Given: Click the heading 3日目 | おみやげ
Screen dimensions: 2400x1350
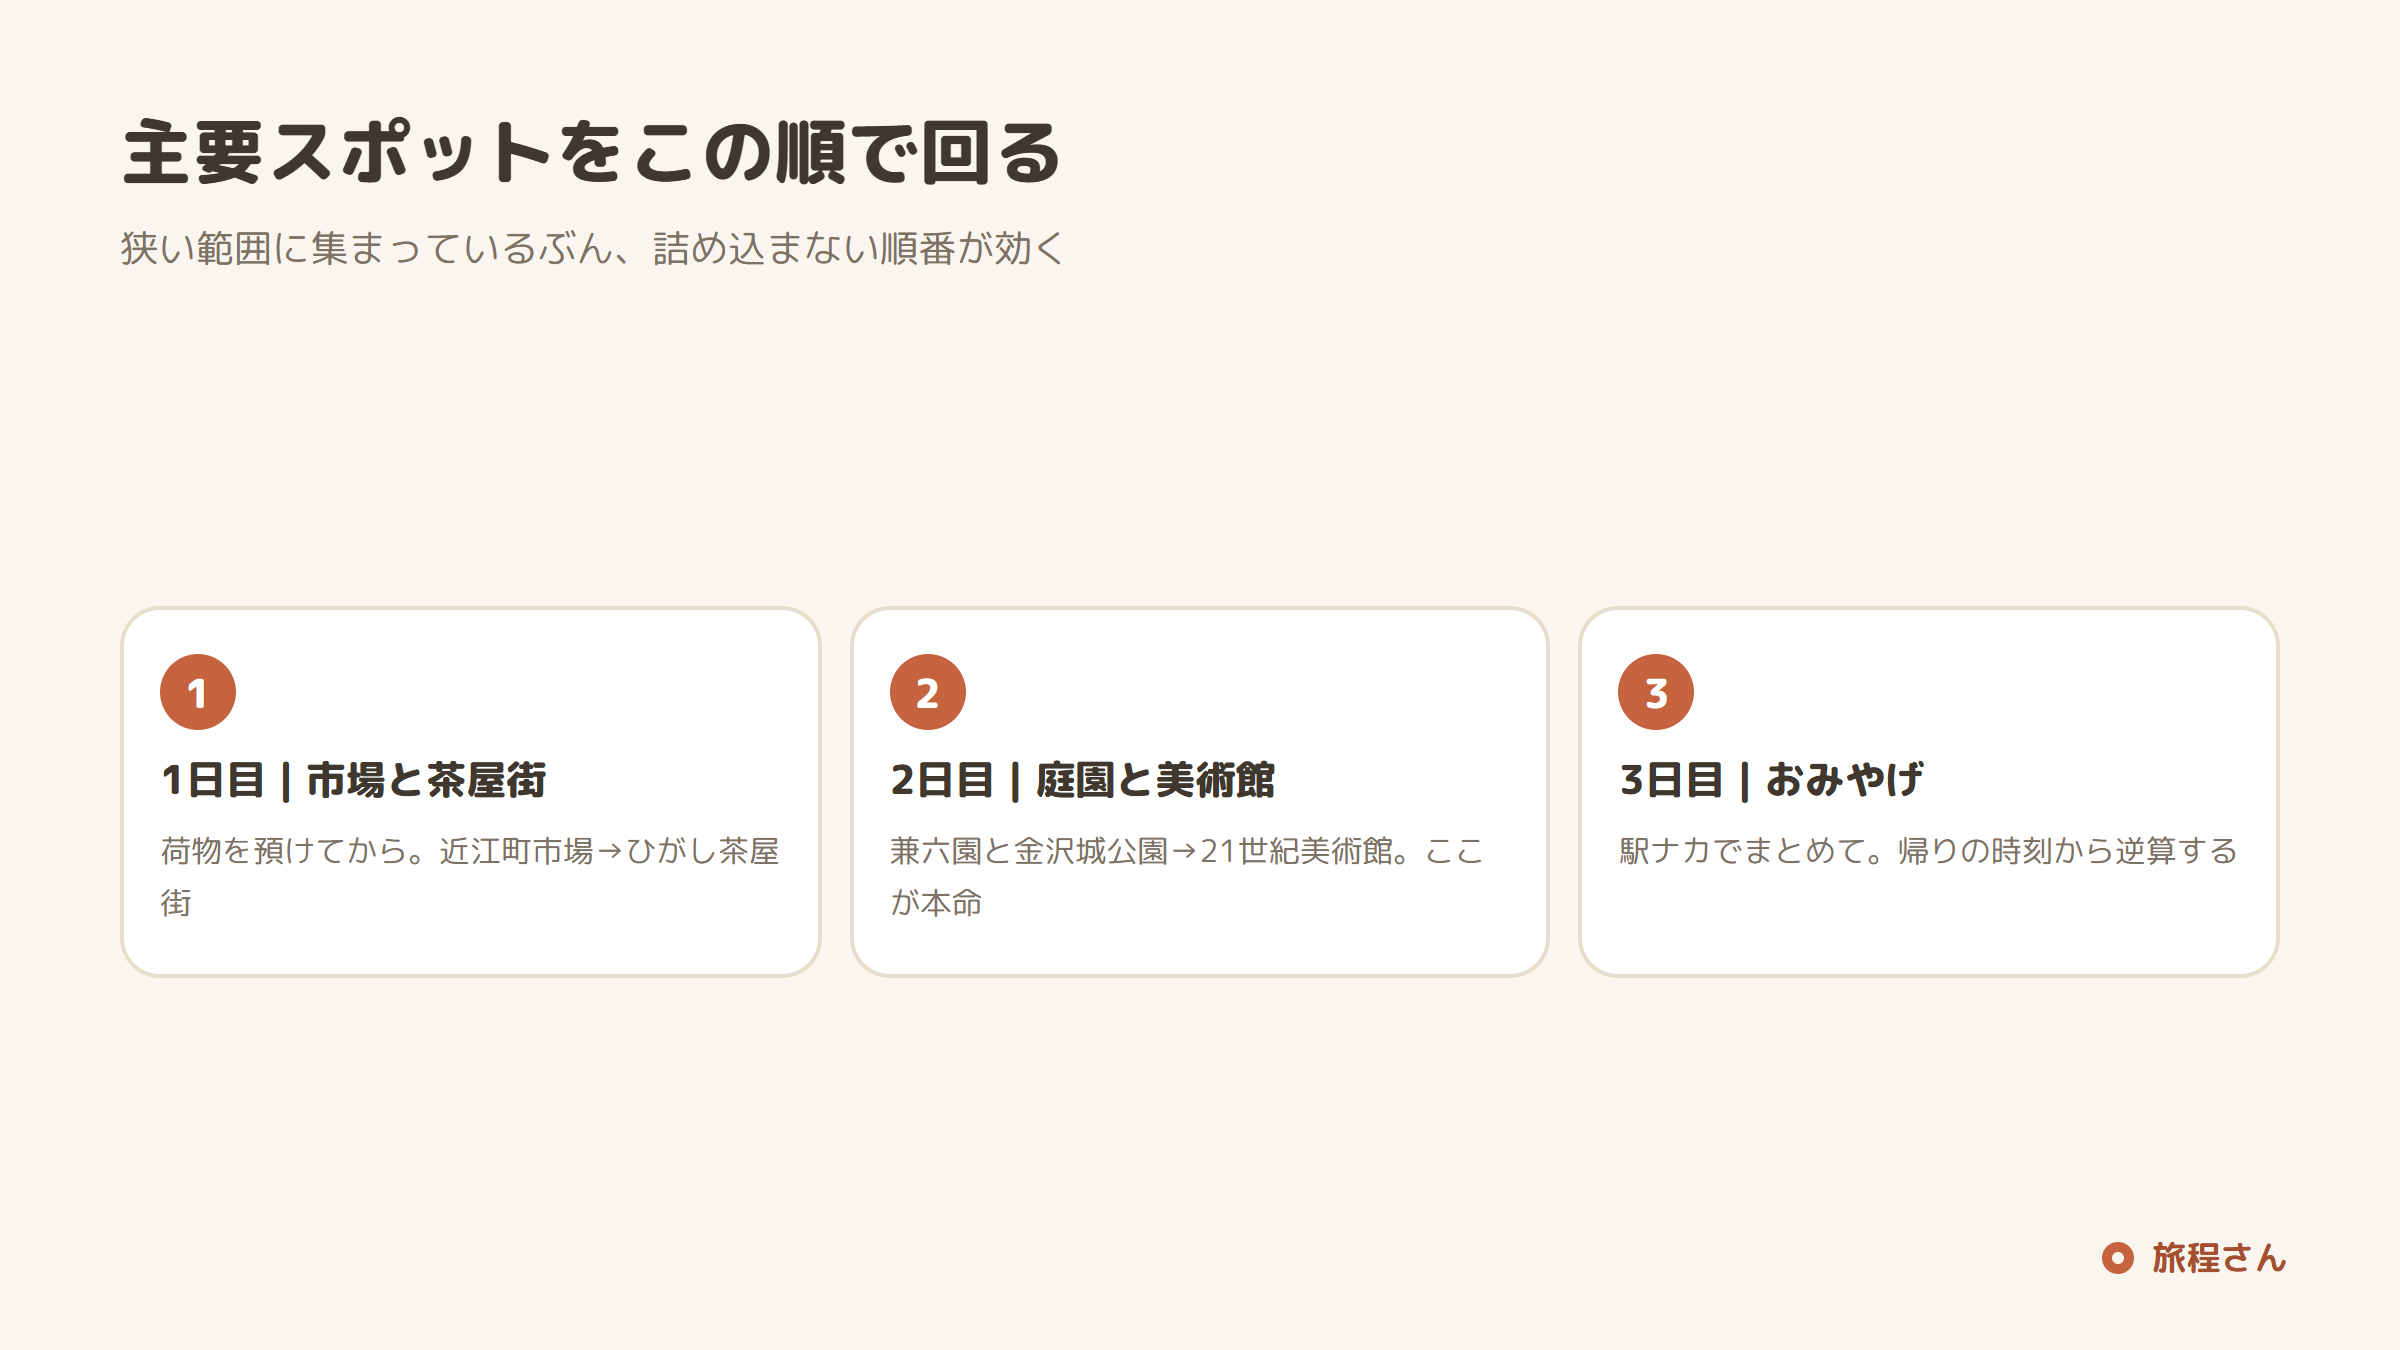Looking at the screenshot, I should (1771, 780).
